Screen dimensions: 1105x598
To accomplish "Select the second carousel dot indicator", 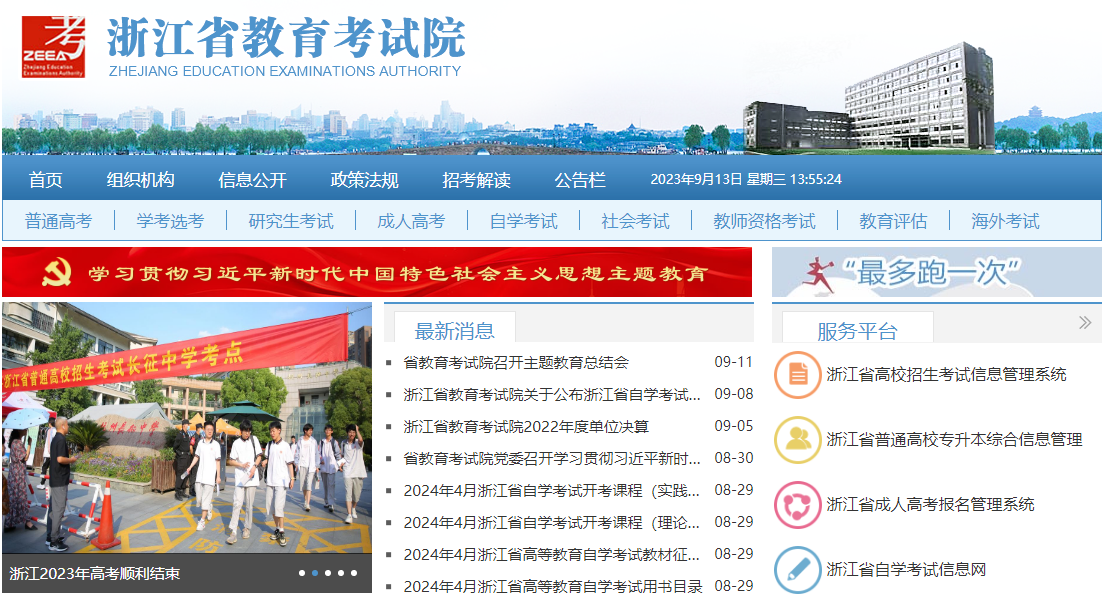I will pos(315,574).
